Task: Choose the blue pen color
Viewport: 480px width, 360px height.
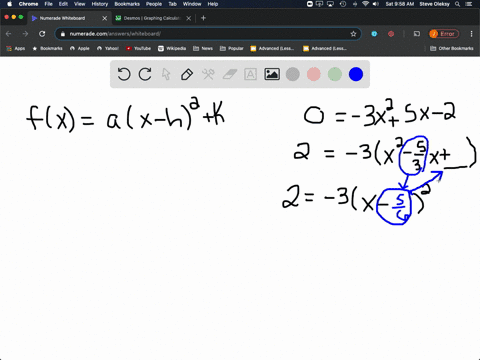Action: click(x=356, y=74)
